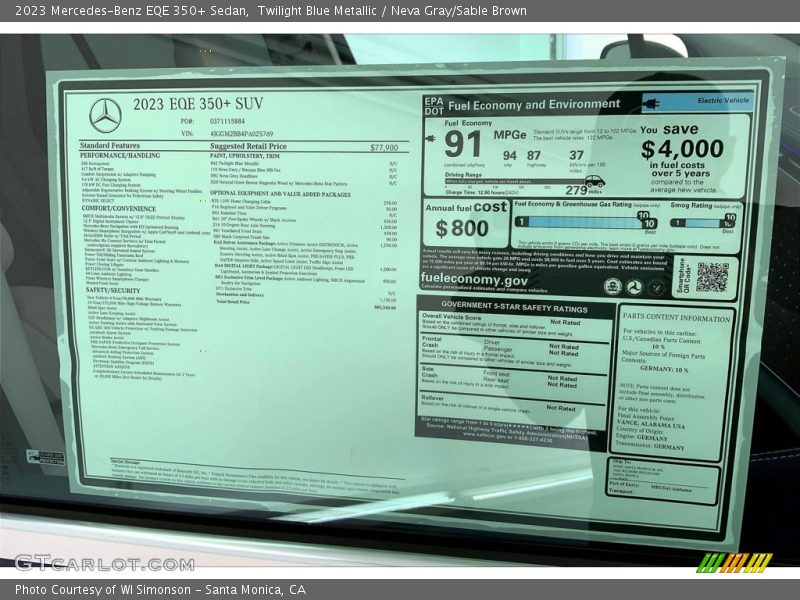Click the small plug icon left of 91

[431, 139]
